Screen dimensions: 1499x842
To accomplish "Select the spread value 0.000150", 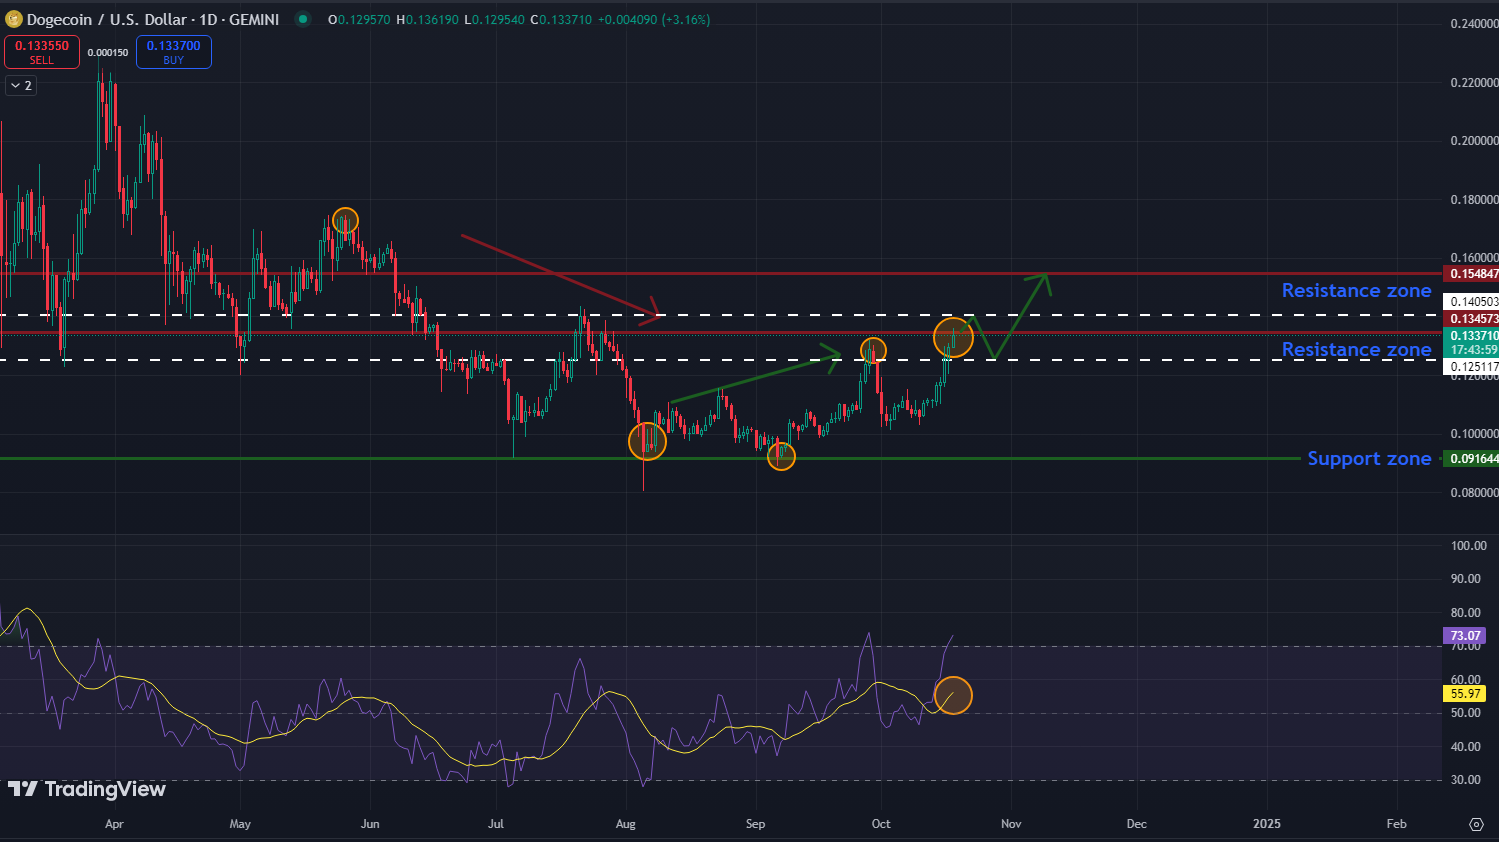I will pos(108,52).
